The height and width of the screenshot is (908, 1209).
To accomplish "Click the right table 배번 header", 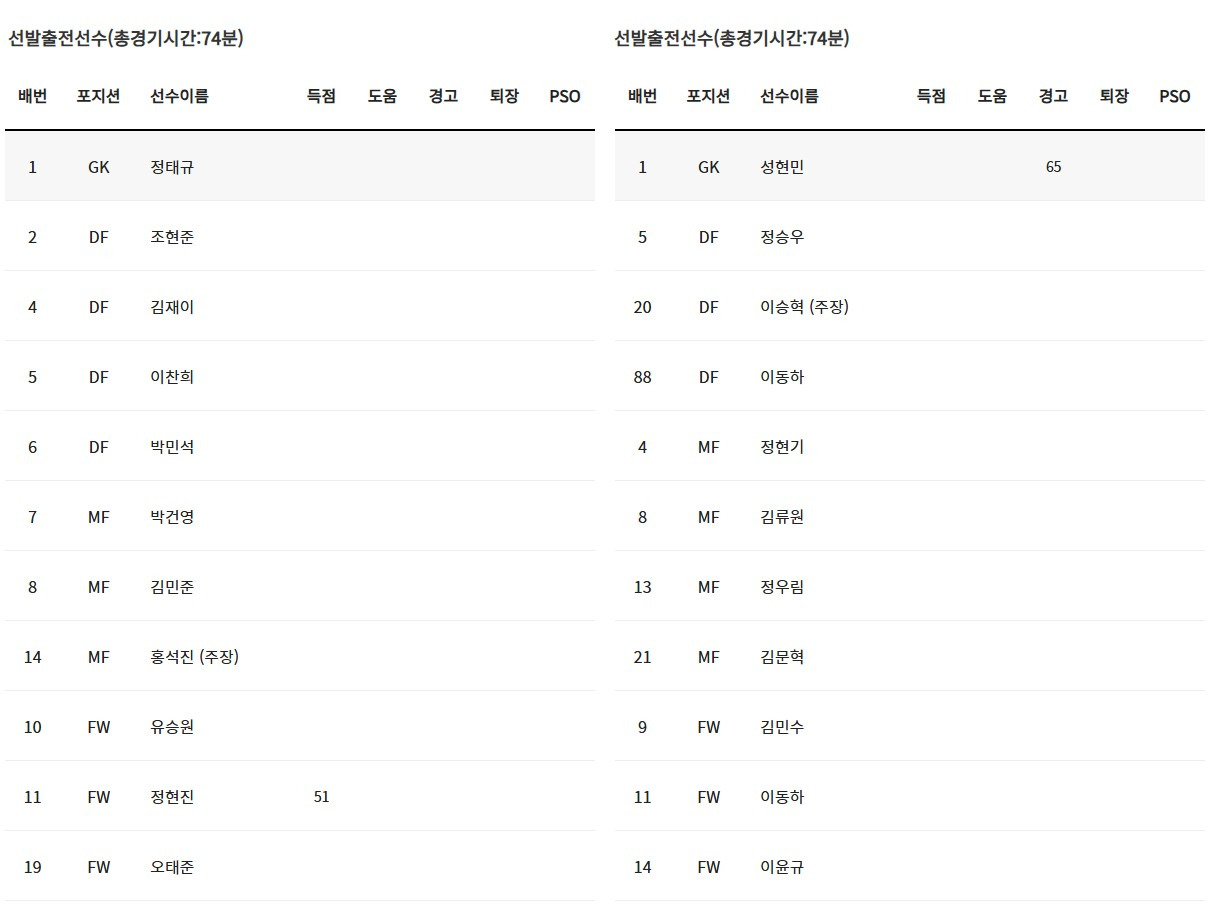I will tap(642, 96).
